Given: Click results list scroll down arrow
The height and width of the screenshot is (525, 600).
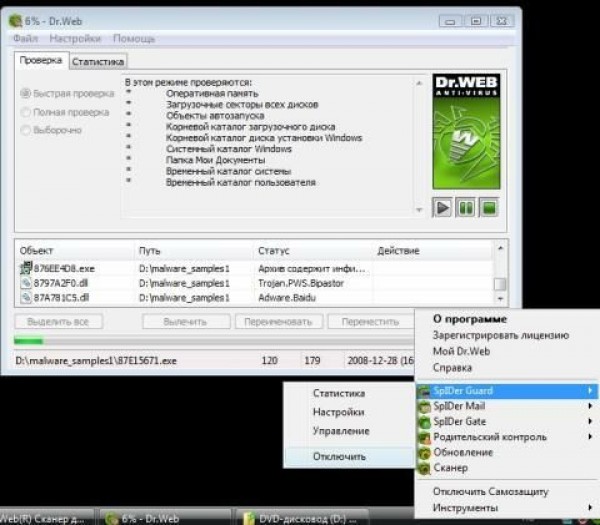Looking at the screenshot, I should [x=500, y=299].
